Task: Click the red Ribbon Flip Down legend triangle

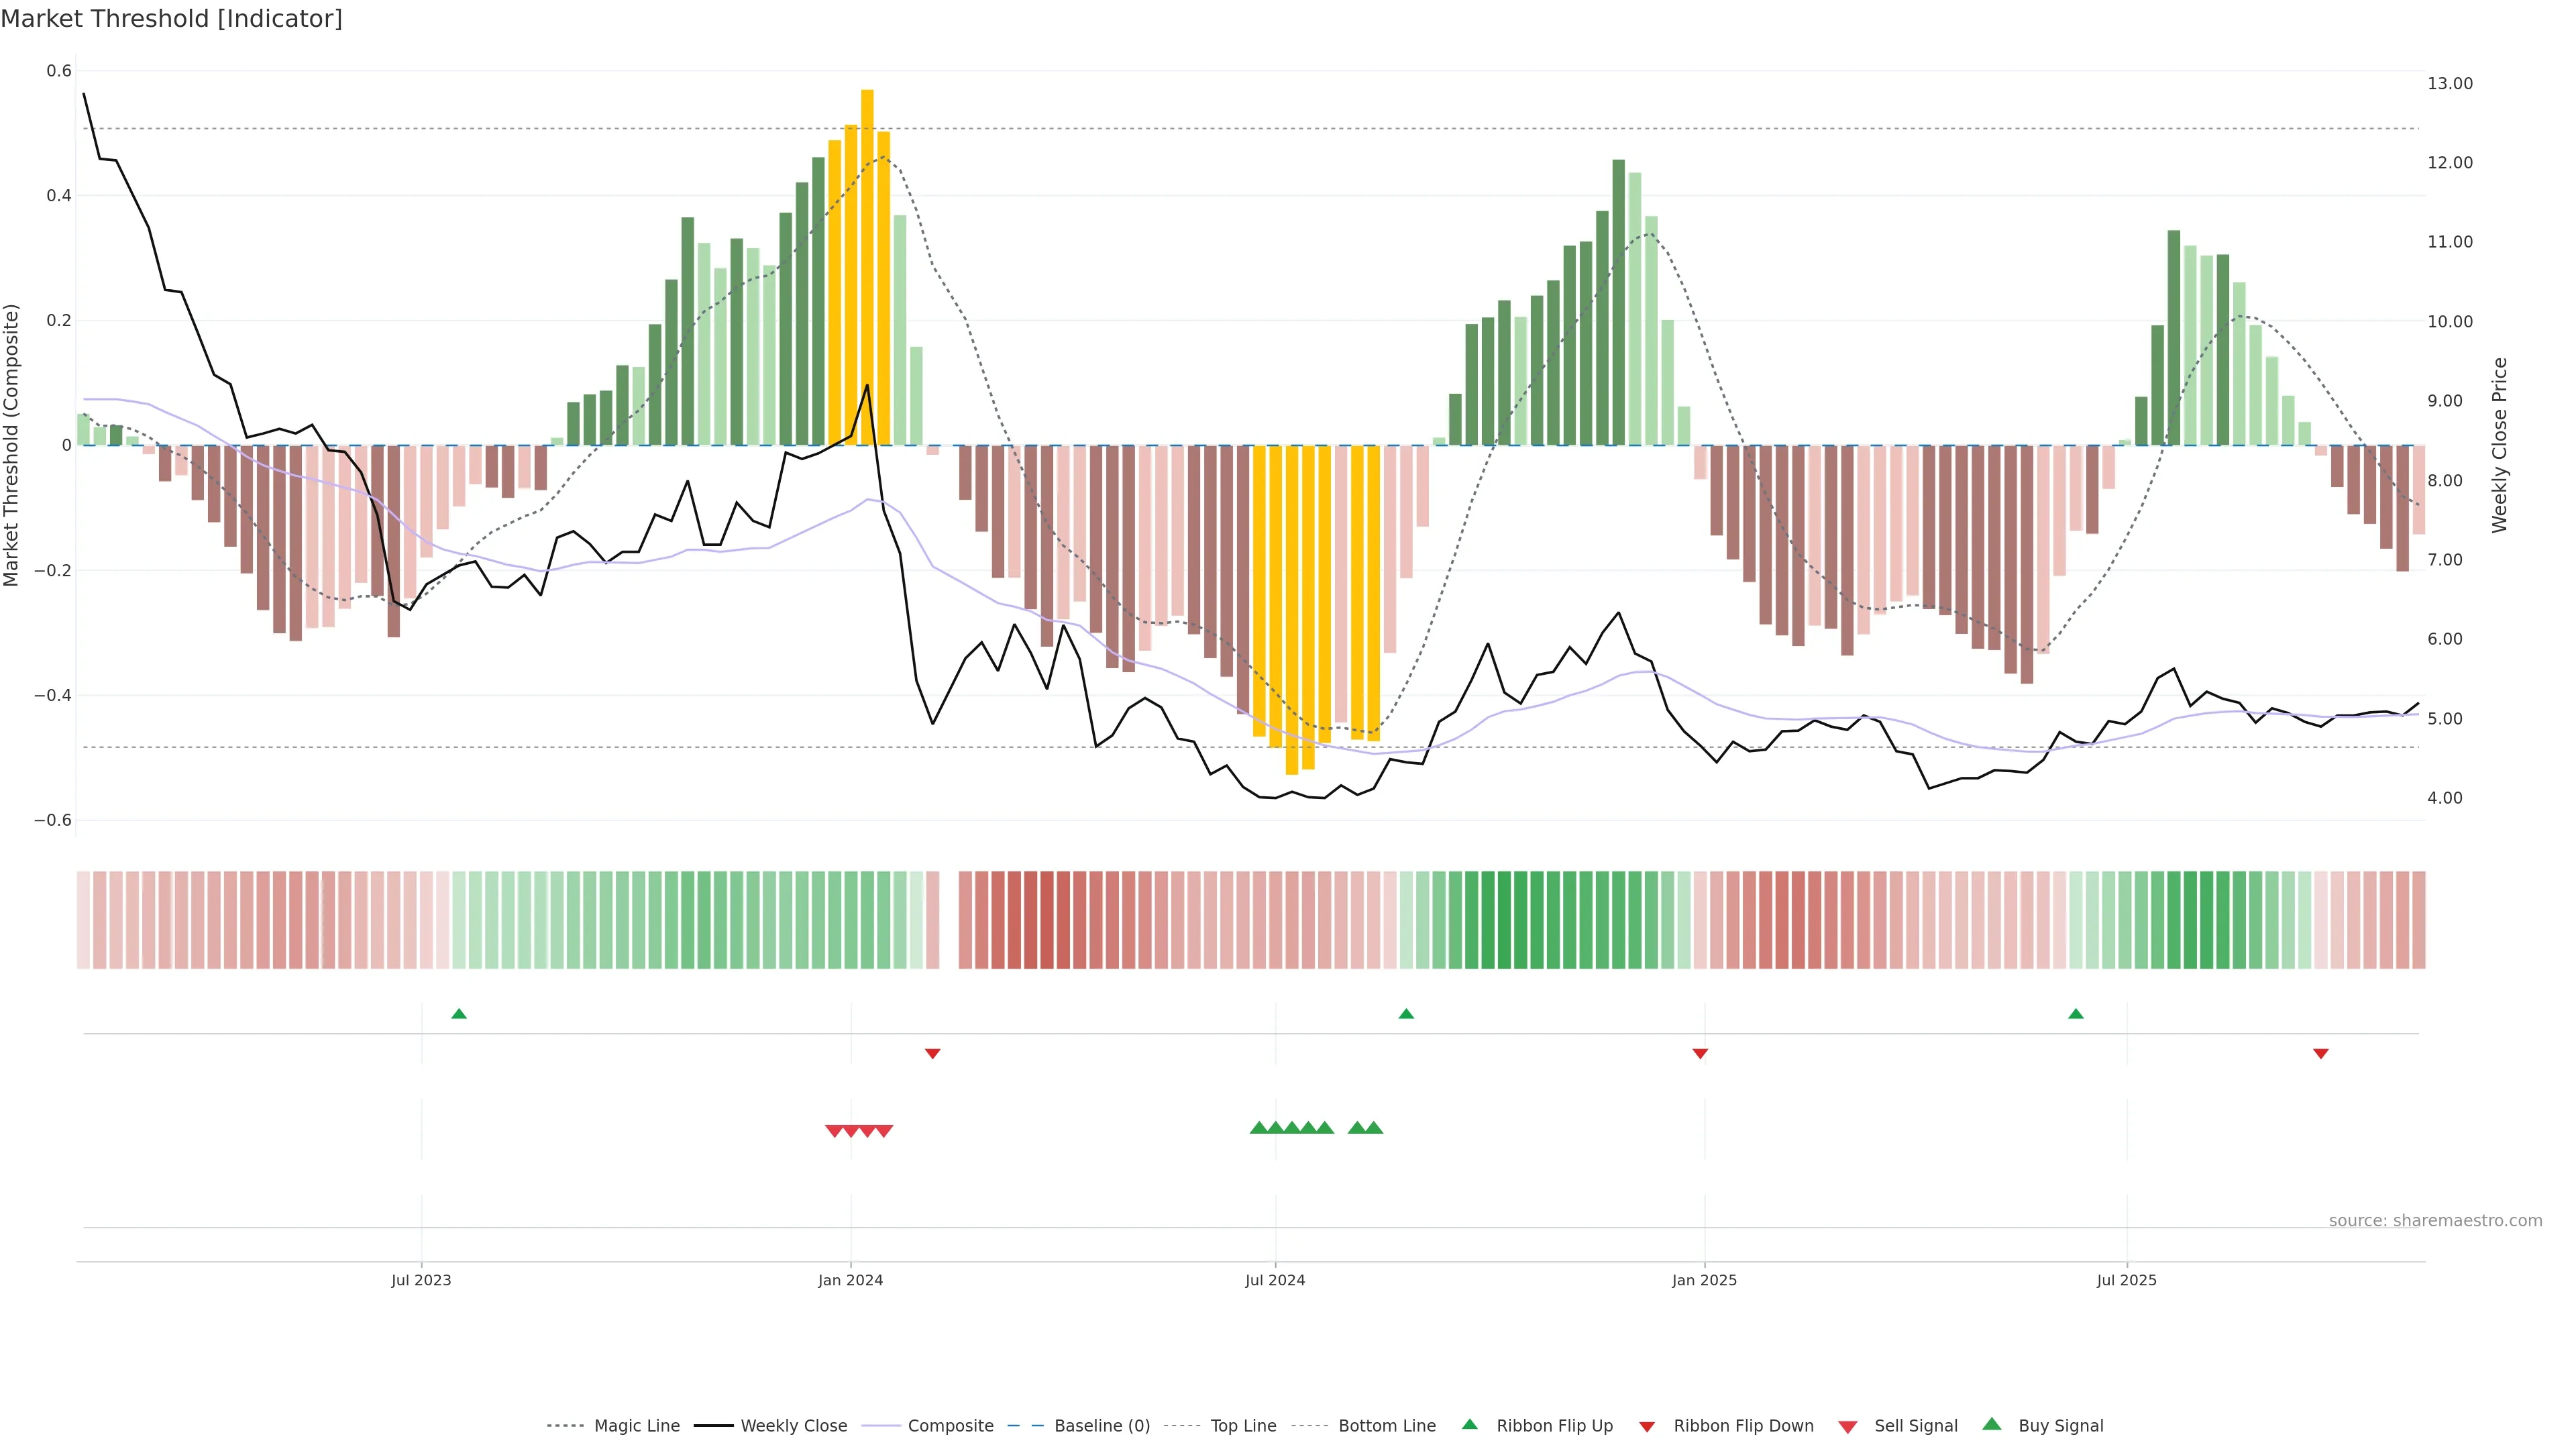Action: coord(1647,1427)
